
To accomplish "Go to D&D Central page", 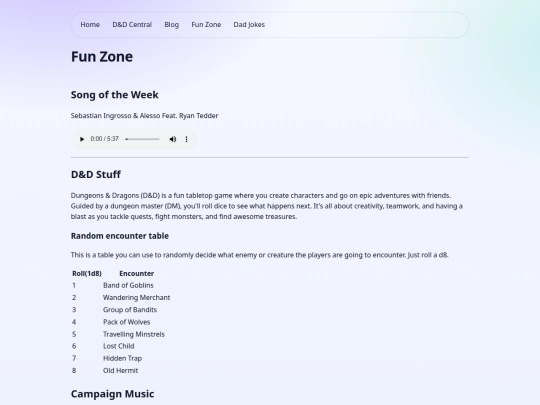I will pos(132,25).
